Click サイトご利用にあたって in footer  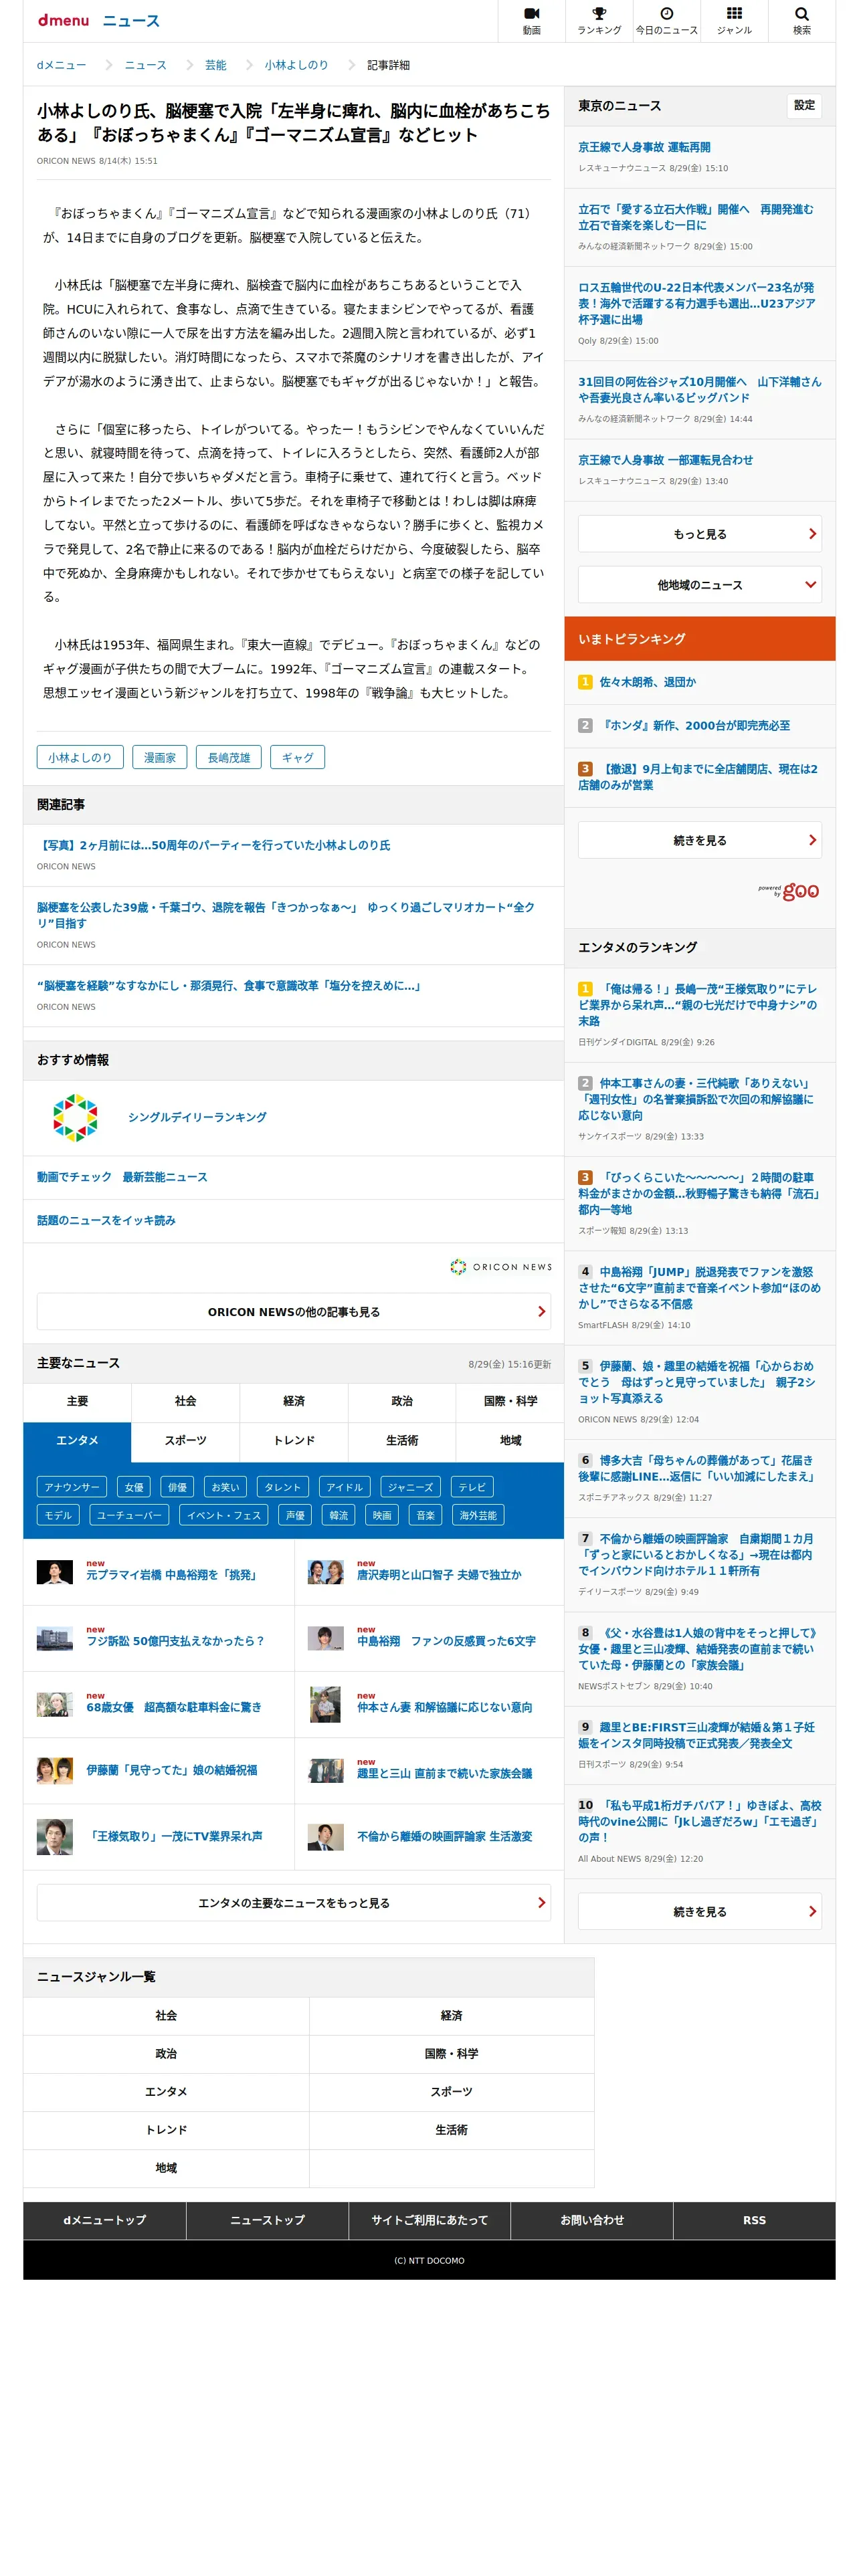click(430, 2219)
